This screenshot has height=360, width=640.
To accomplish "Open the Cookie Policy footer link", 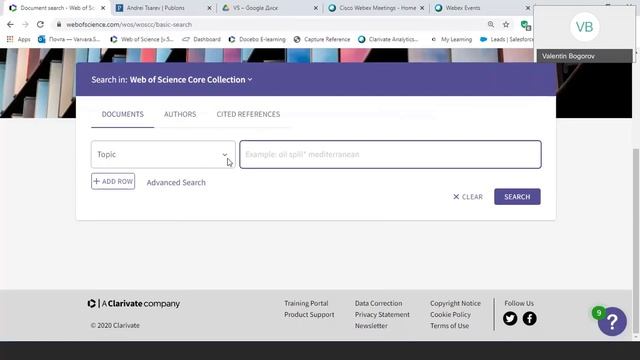I will tap(450, 315).
